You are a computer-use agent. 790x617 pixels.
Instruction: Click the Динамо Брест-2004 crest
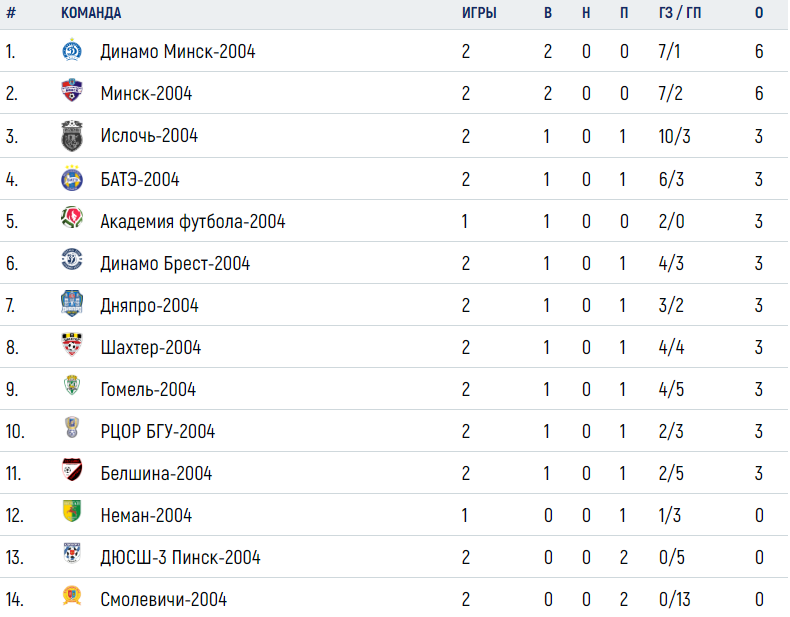[72, 259]
